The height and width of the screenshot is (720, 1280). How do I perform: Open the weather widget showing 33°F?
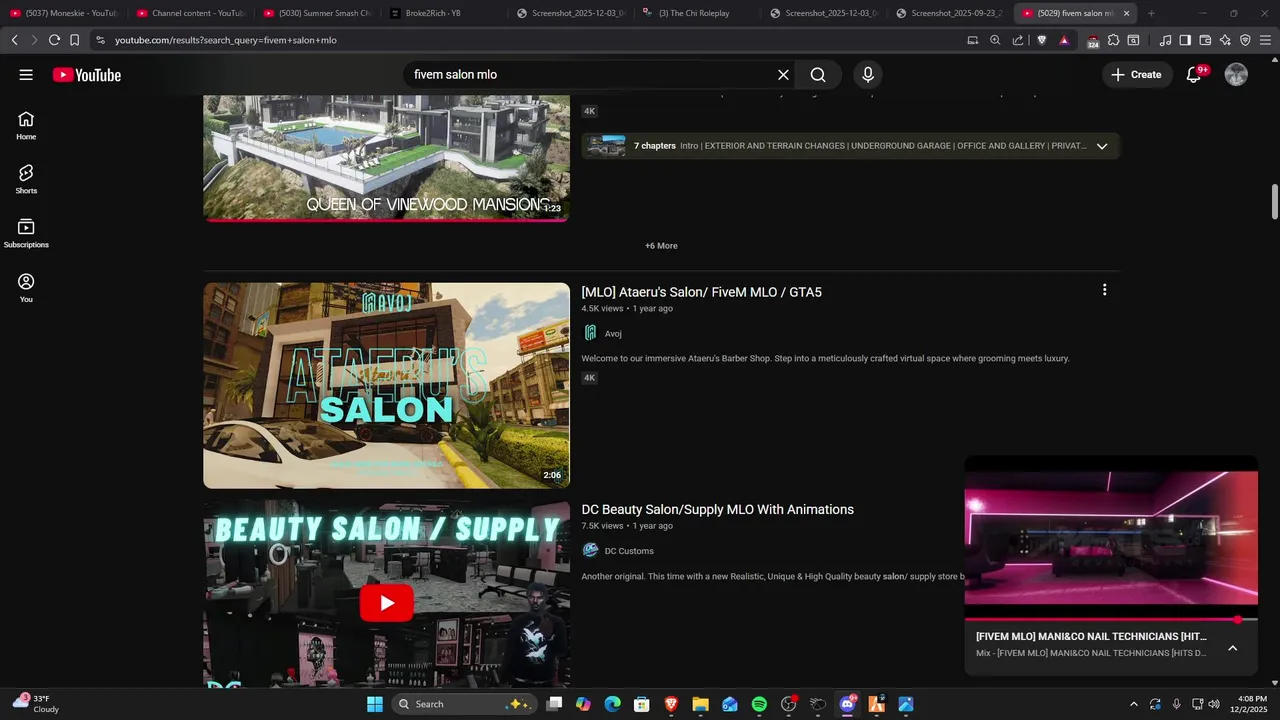pyautogui.click(x=36, y=704)
